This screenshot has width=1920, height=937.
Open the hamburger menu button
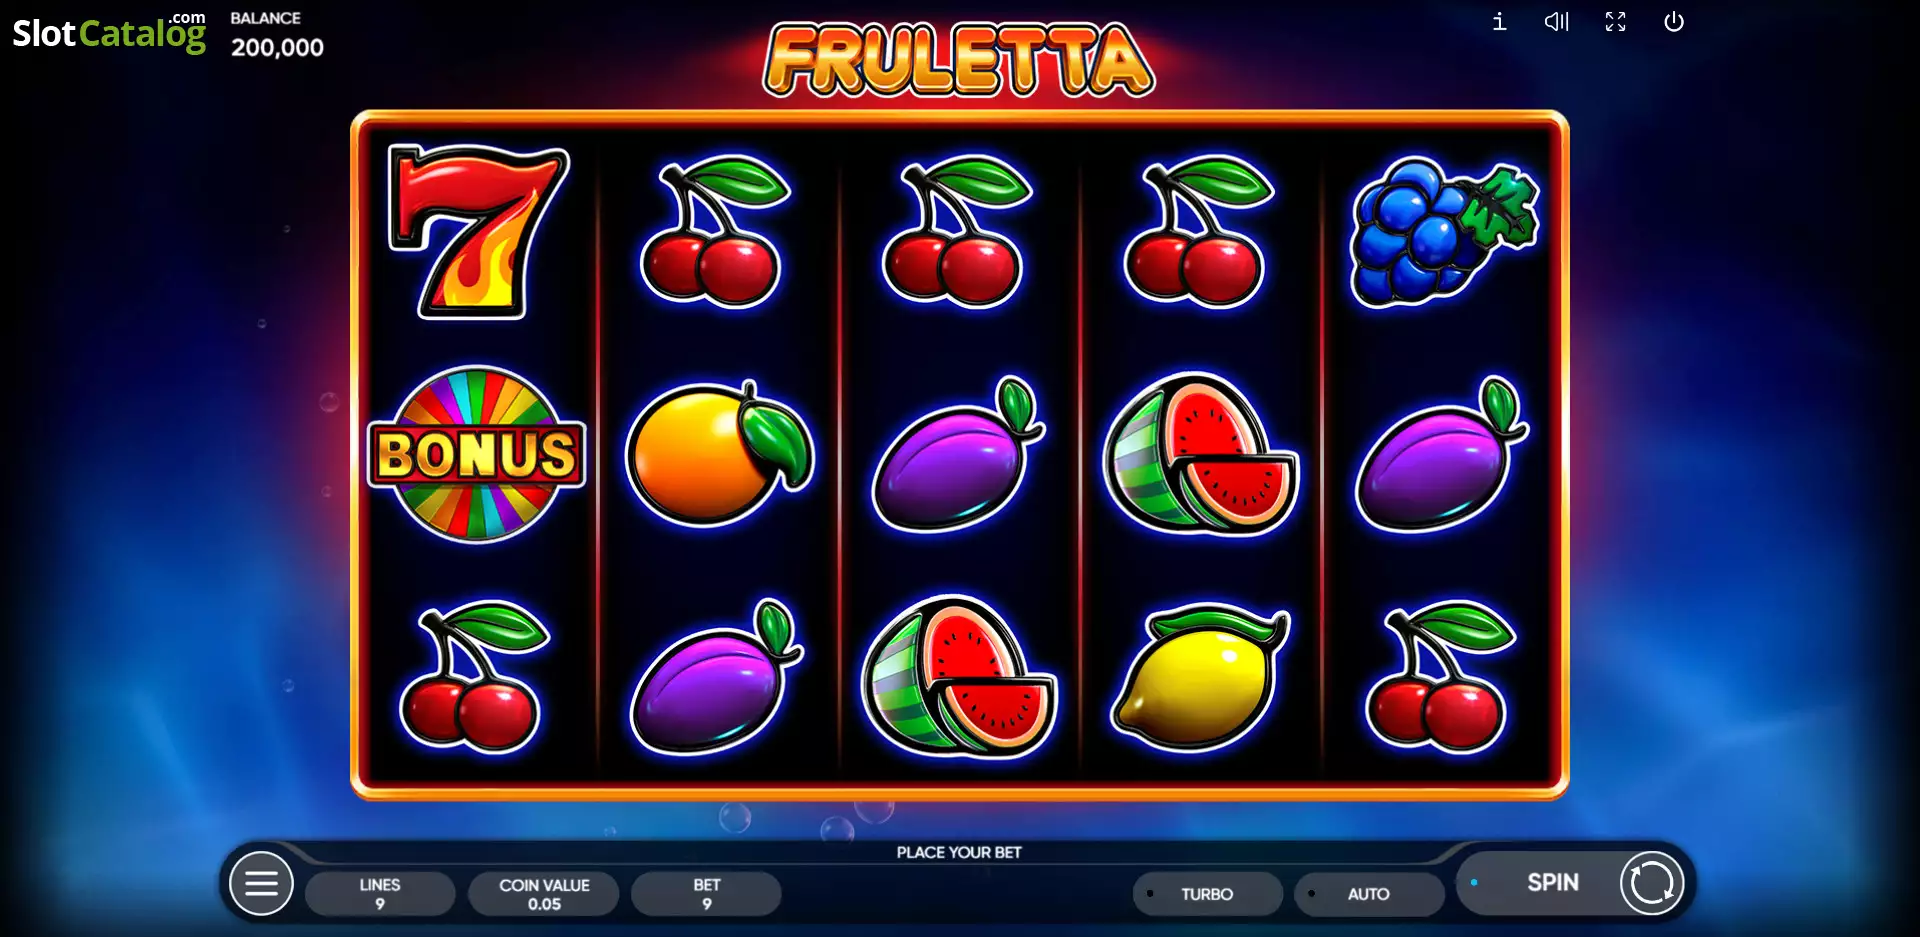(x=261, y=884)
